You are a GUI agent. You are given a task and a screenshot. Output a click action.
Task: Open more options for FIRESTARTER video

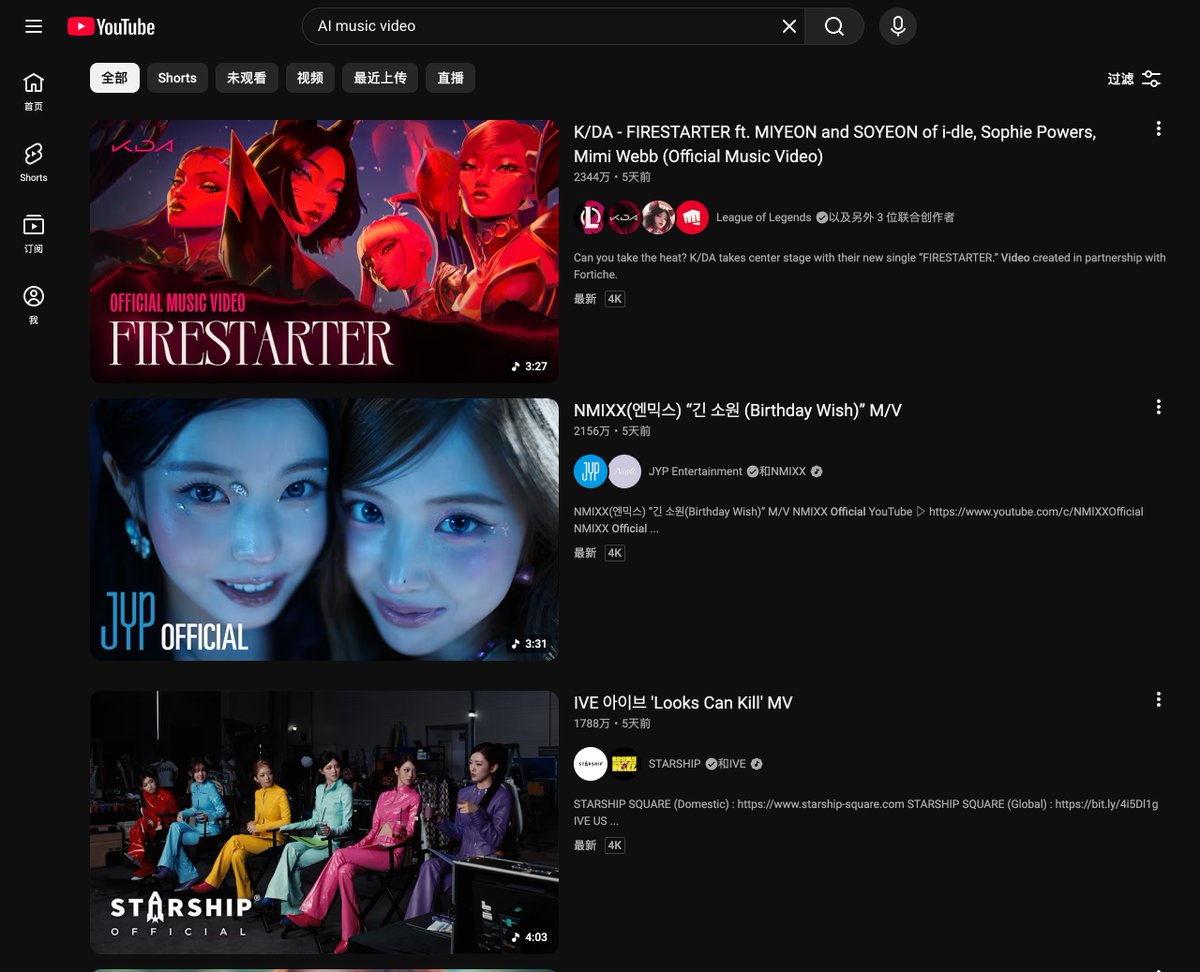click(x=1158, y=129)
